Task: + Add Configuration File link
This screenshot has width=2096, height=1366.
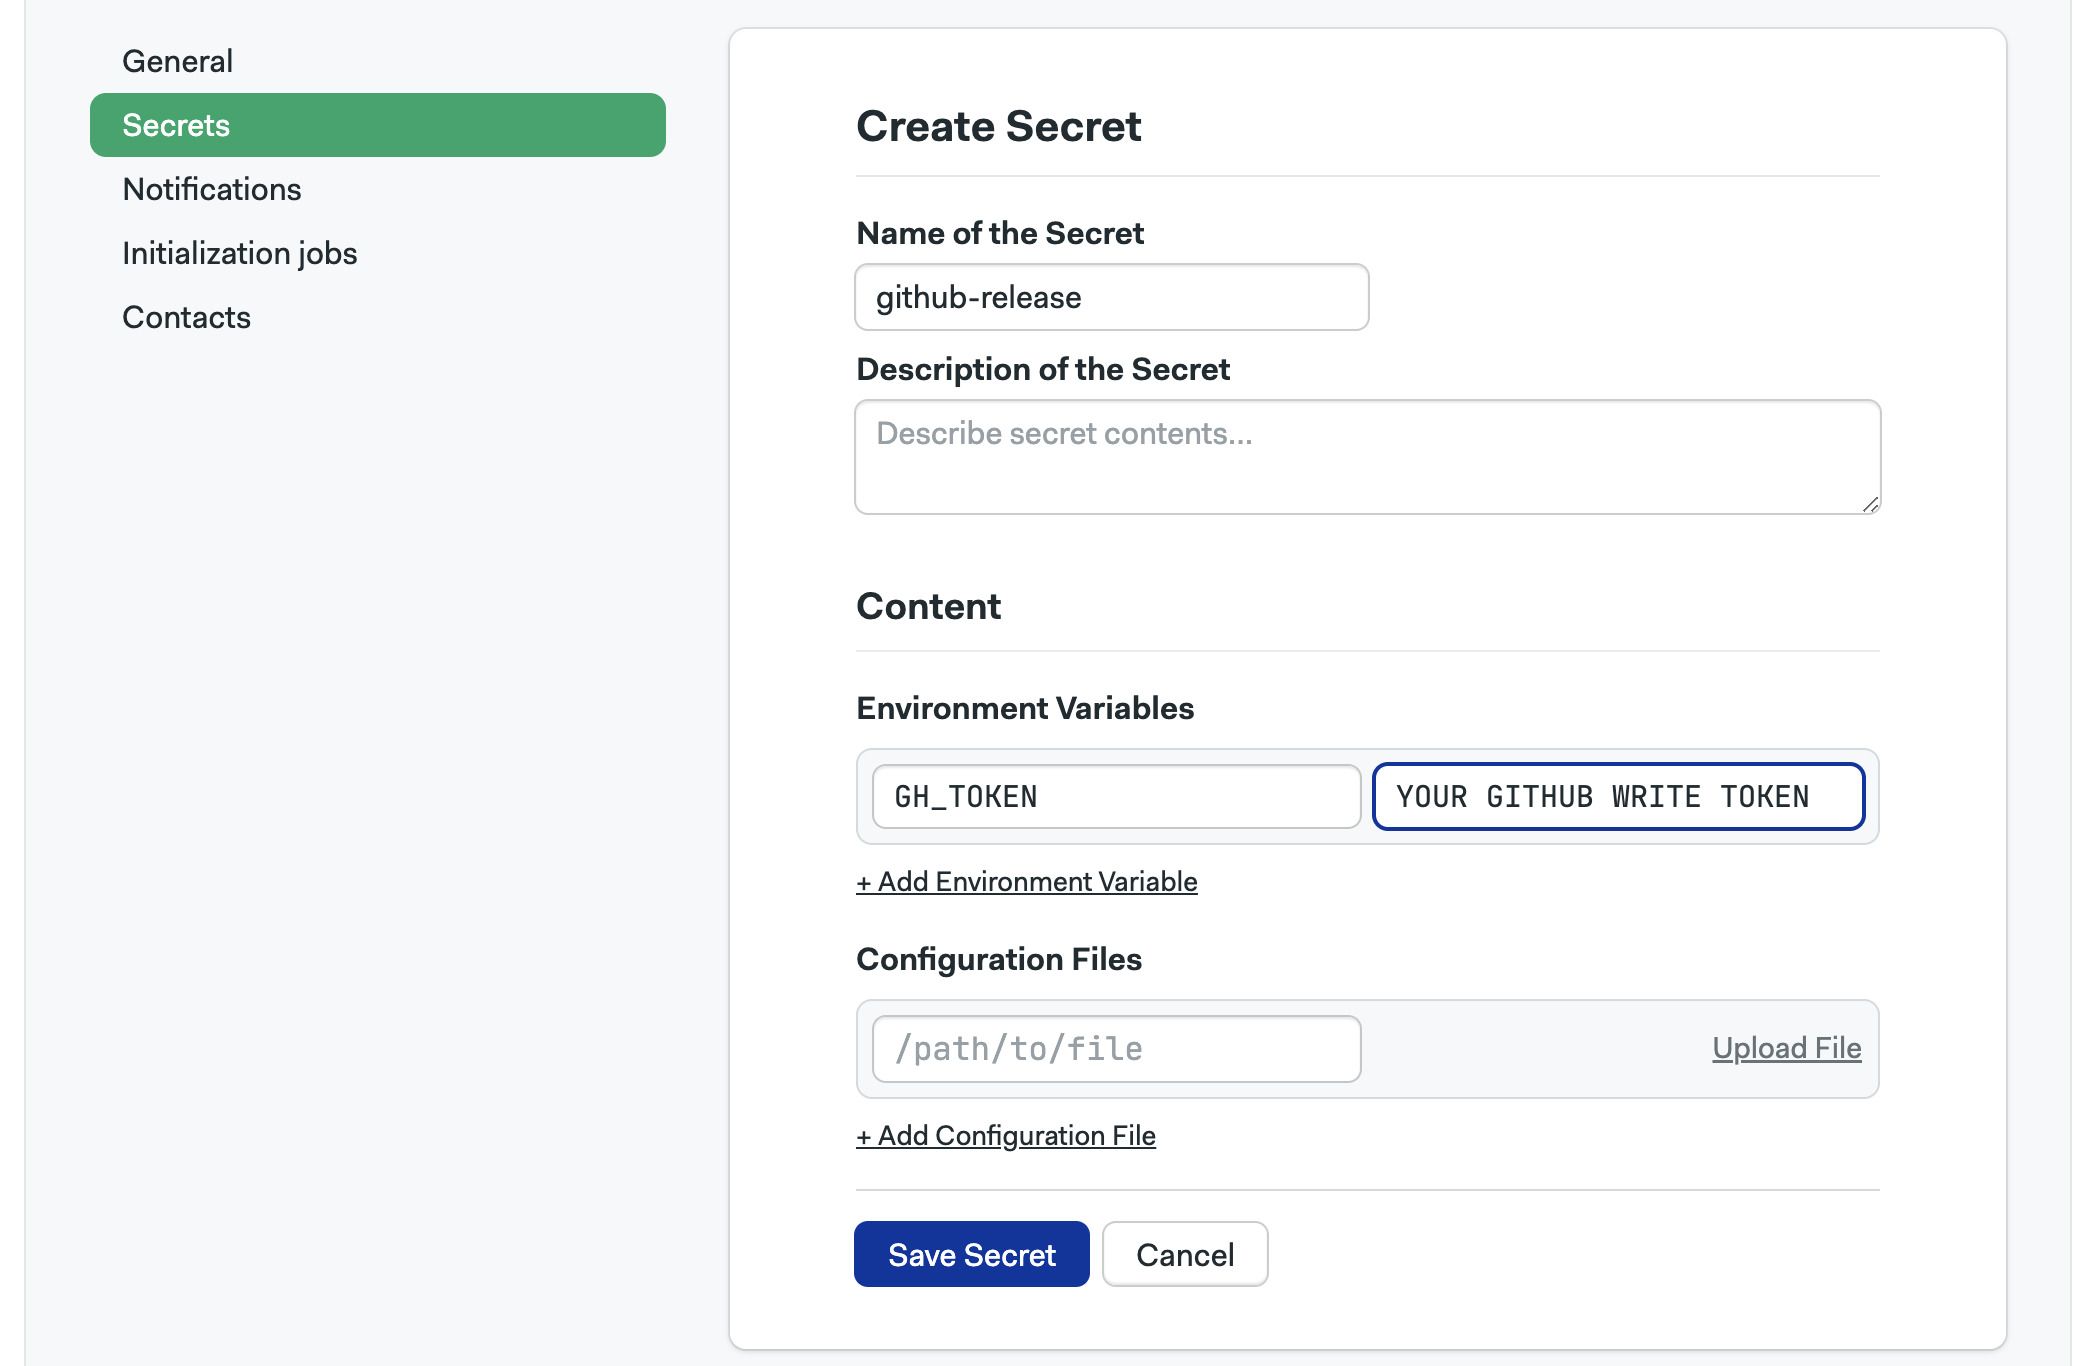Action: tap(1005, 1135)
